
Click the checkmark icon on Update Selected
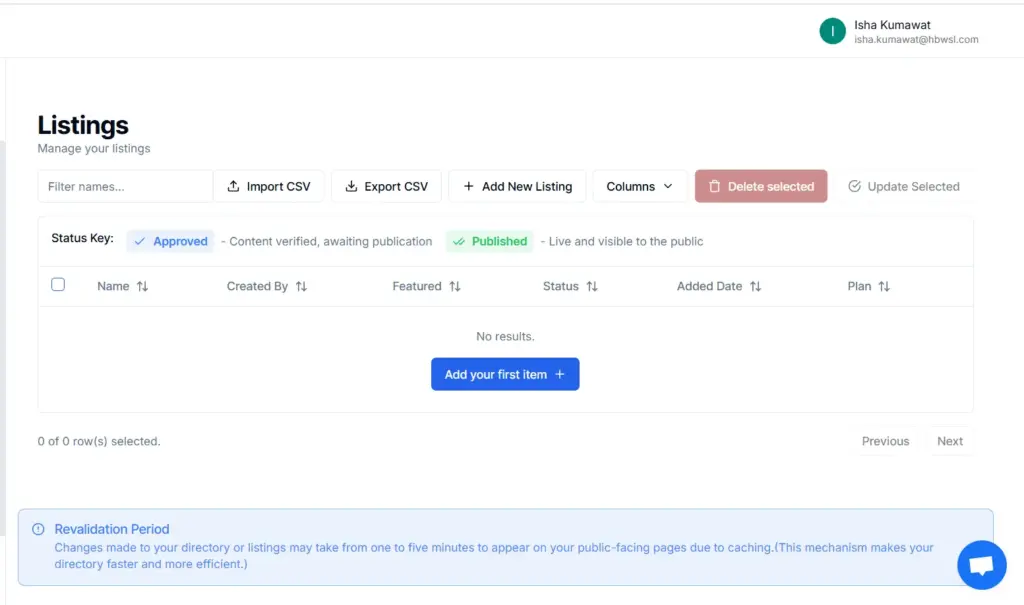pyautogui.click(x=855, y=186)
